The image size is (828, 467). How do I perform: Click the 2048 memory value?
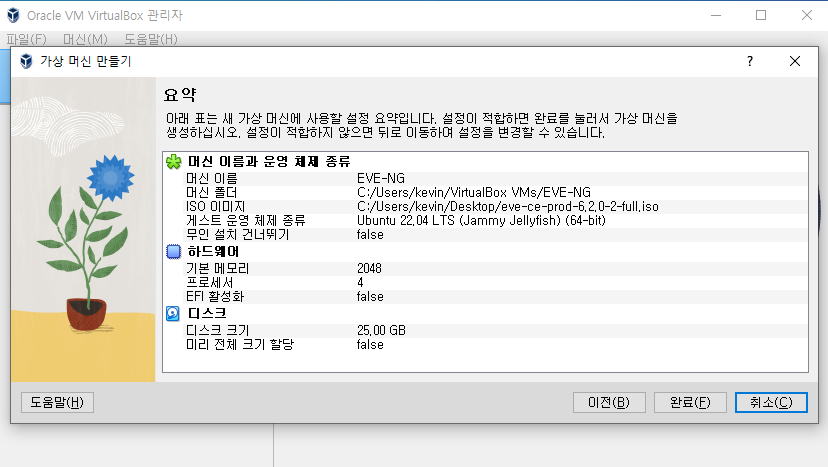[x=369, y=268]
